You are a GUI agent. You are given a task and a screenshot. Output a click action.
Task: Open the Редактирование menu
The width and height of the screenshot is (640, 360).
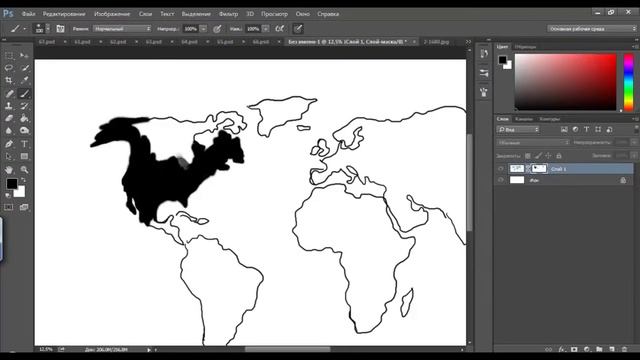(x=64, y=14)
